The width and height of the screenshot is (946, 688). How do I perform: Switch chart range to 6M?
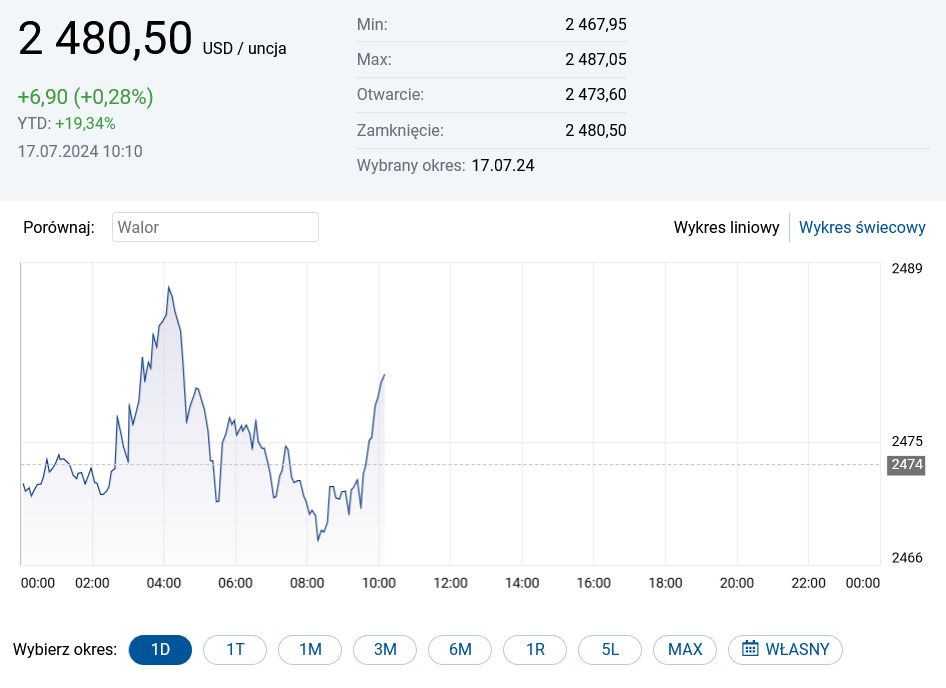(460, 649)
